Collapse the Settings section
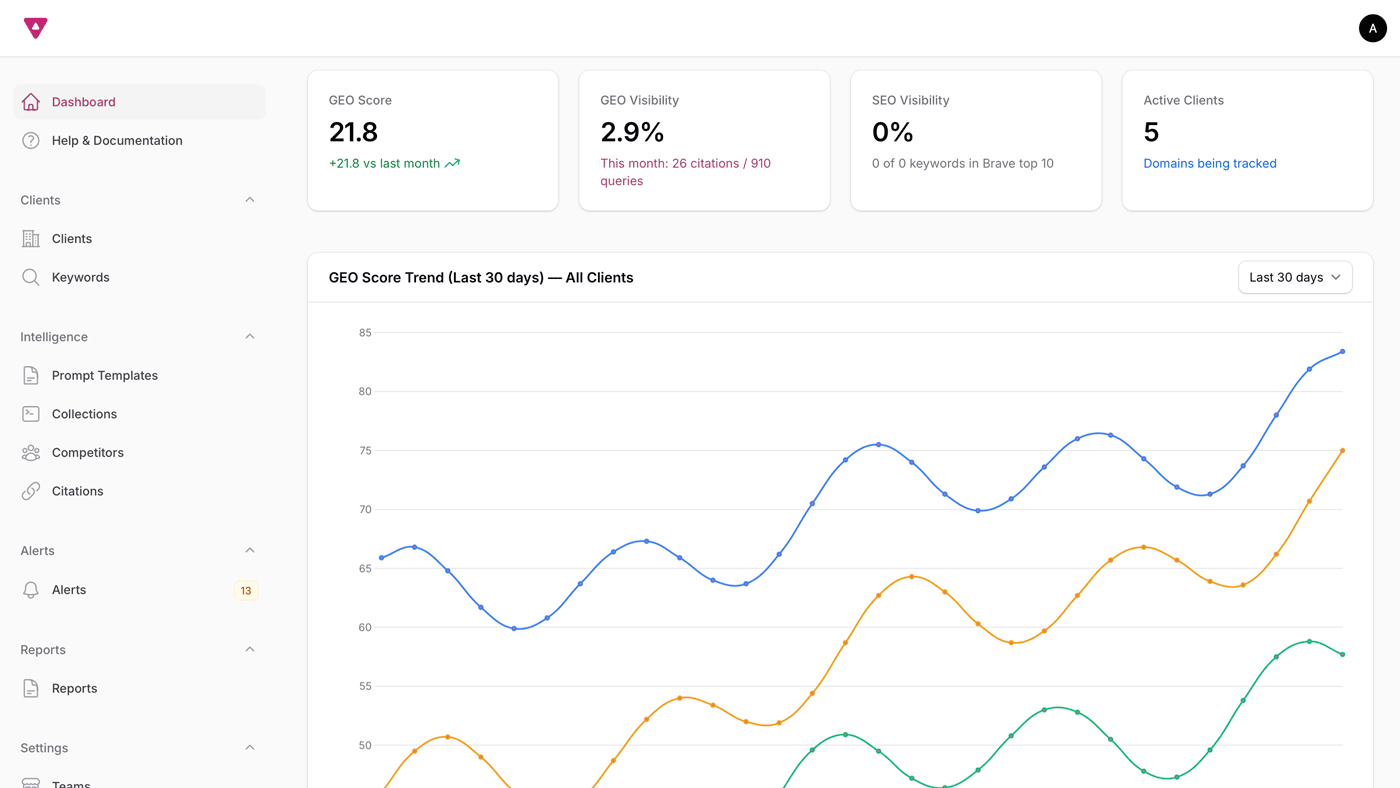The width and height of the screenshot is (1400, 788). coord(249,747)
